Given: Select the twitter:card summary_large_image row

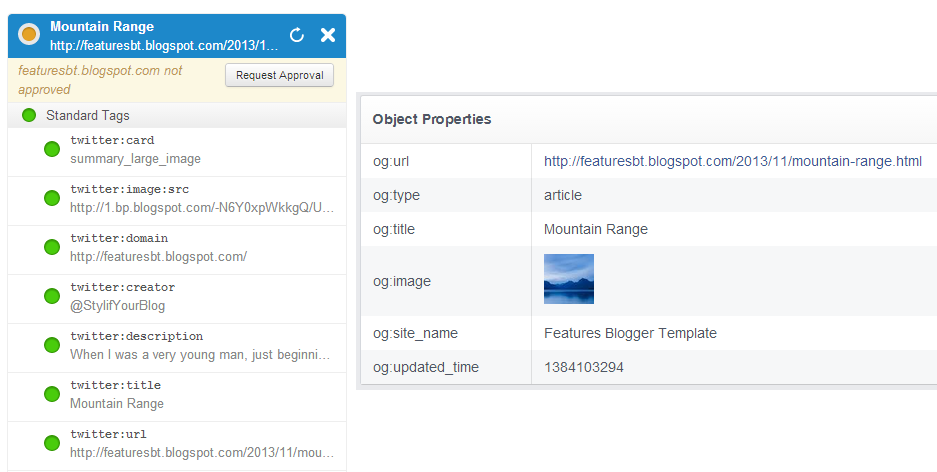Looking at the screenshot, I should pyautogui.click(x=135, y=158).
